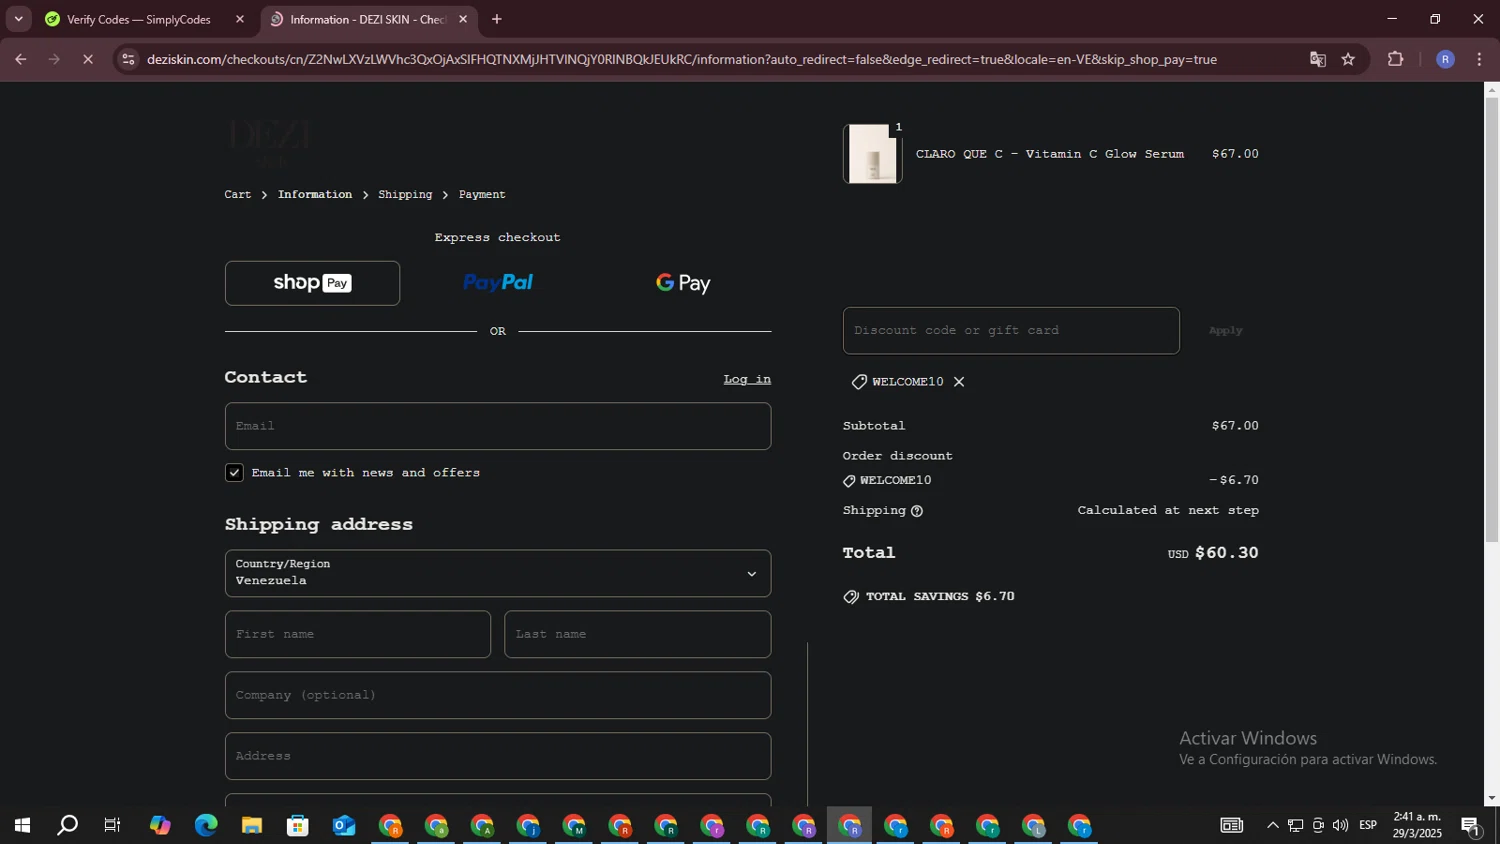Pay with PayPal express checkout
Viewport: 1500px width, 844px height.
pos(498,283)
